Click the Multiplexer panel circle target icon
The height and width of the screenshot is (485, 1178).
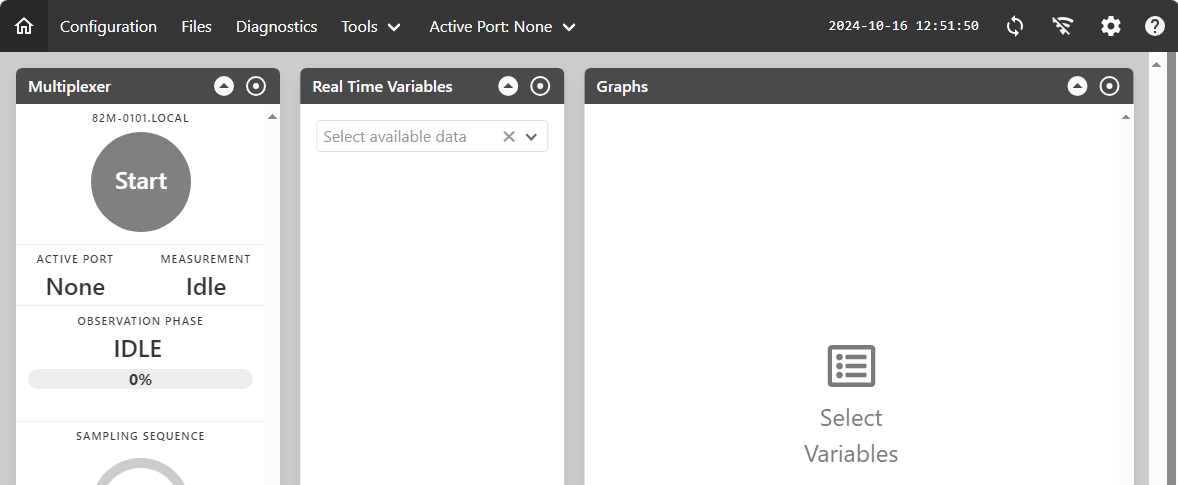256,86
